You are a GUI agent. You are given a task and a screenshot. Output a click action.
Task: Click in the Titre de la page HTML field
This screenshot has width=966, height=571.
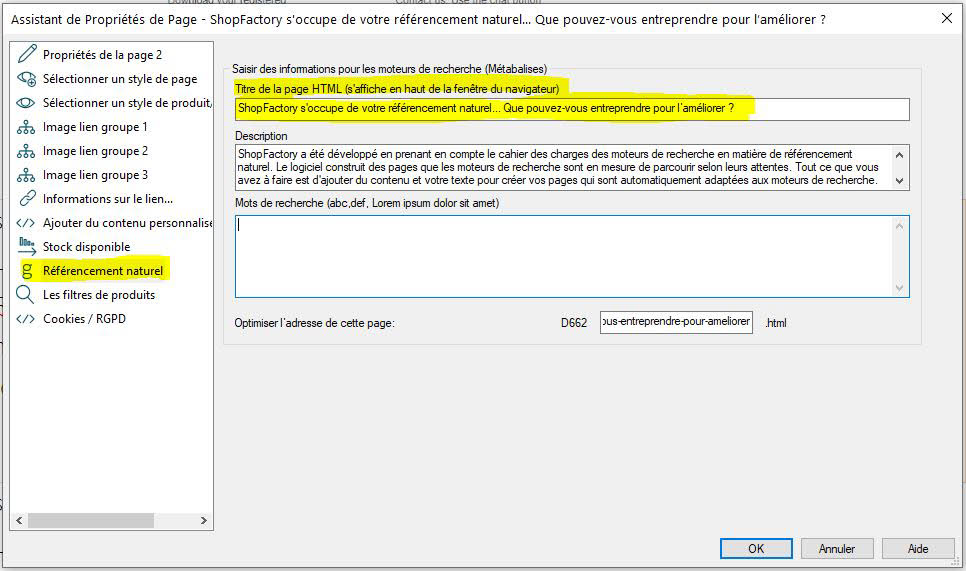click(x=570, y=108)
